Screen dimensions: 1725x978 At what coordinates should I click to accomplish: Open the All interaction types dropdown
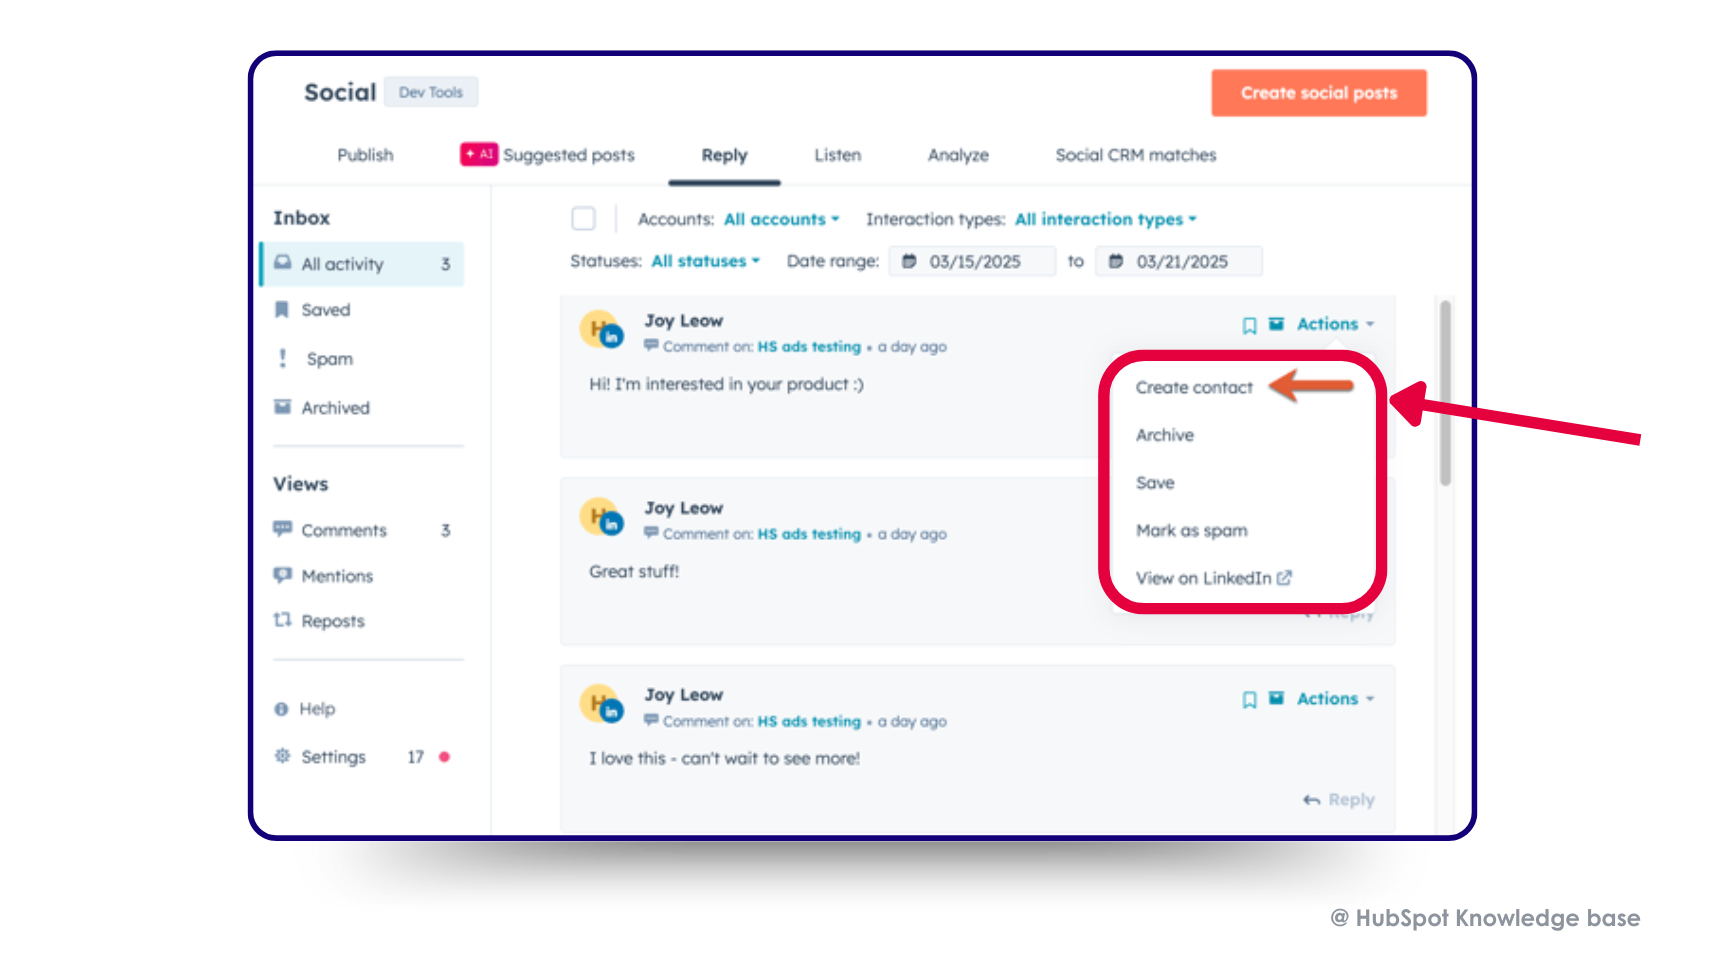1105,219
